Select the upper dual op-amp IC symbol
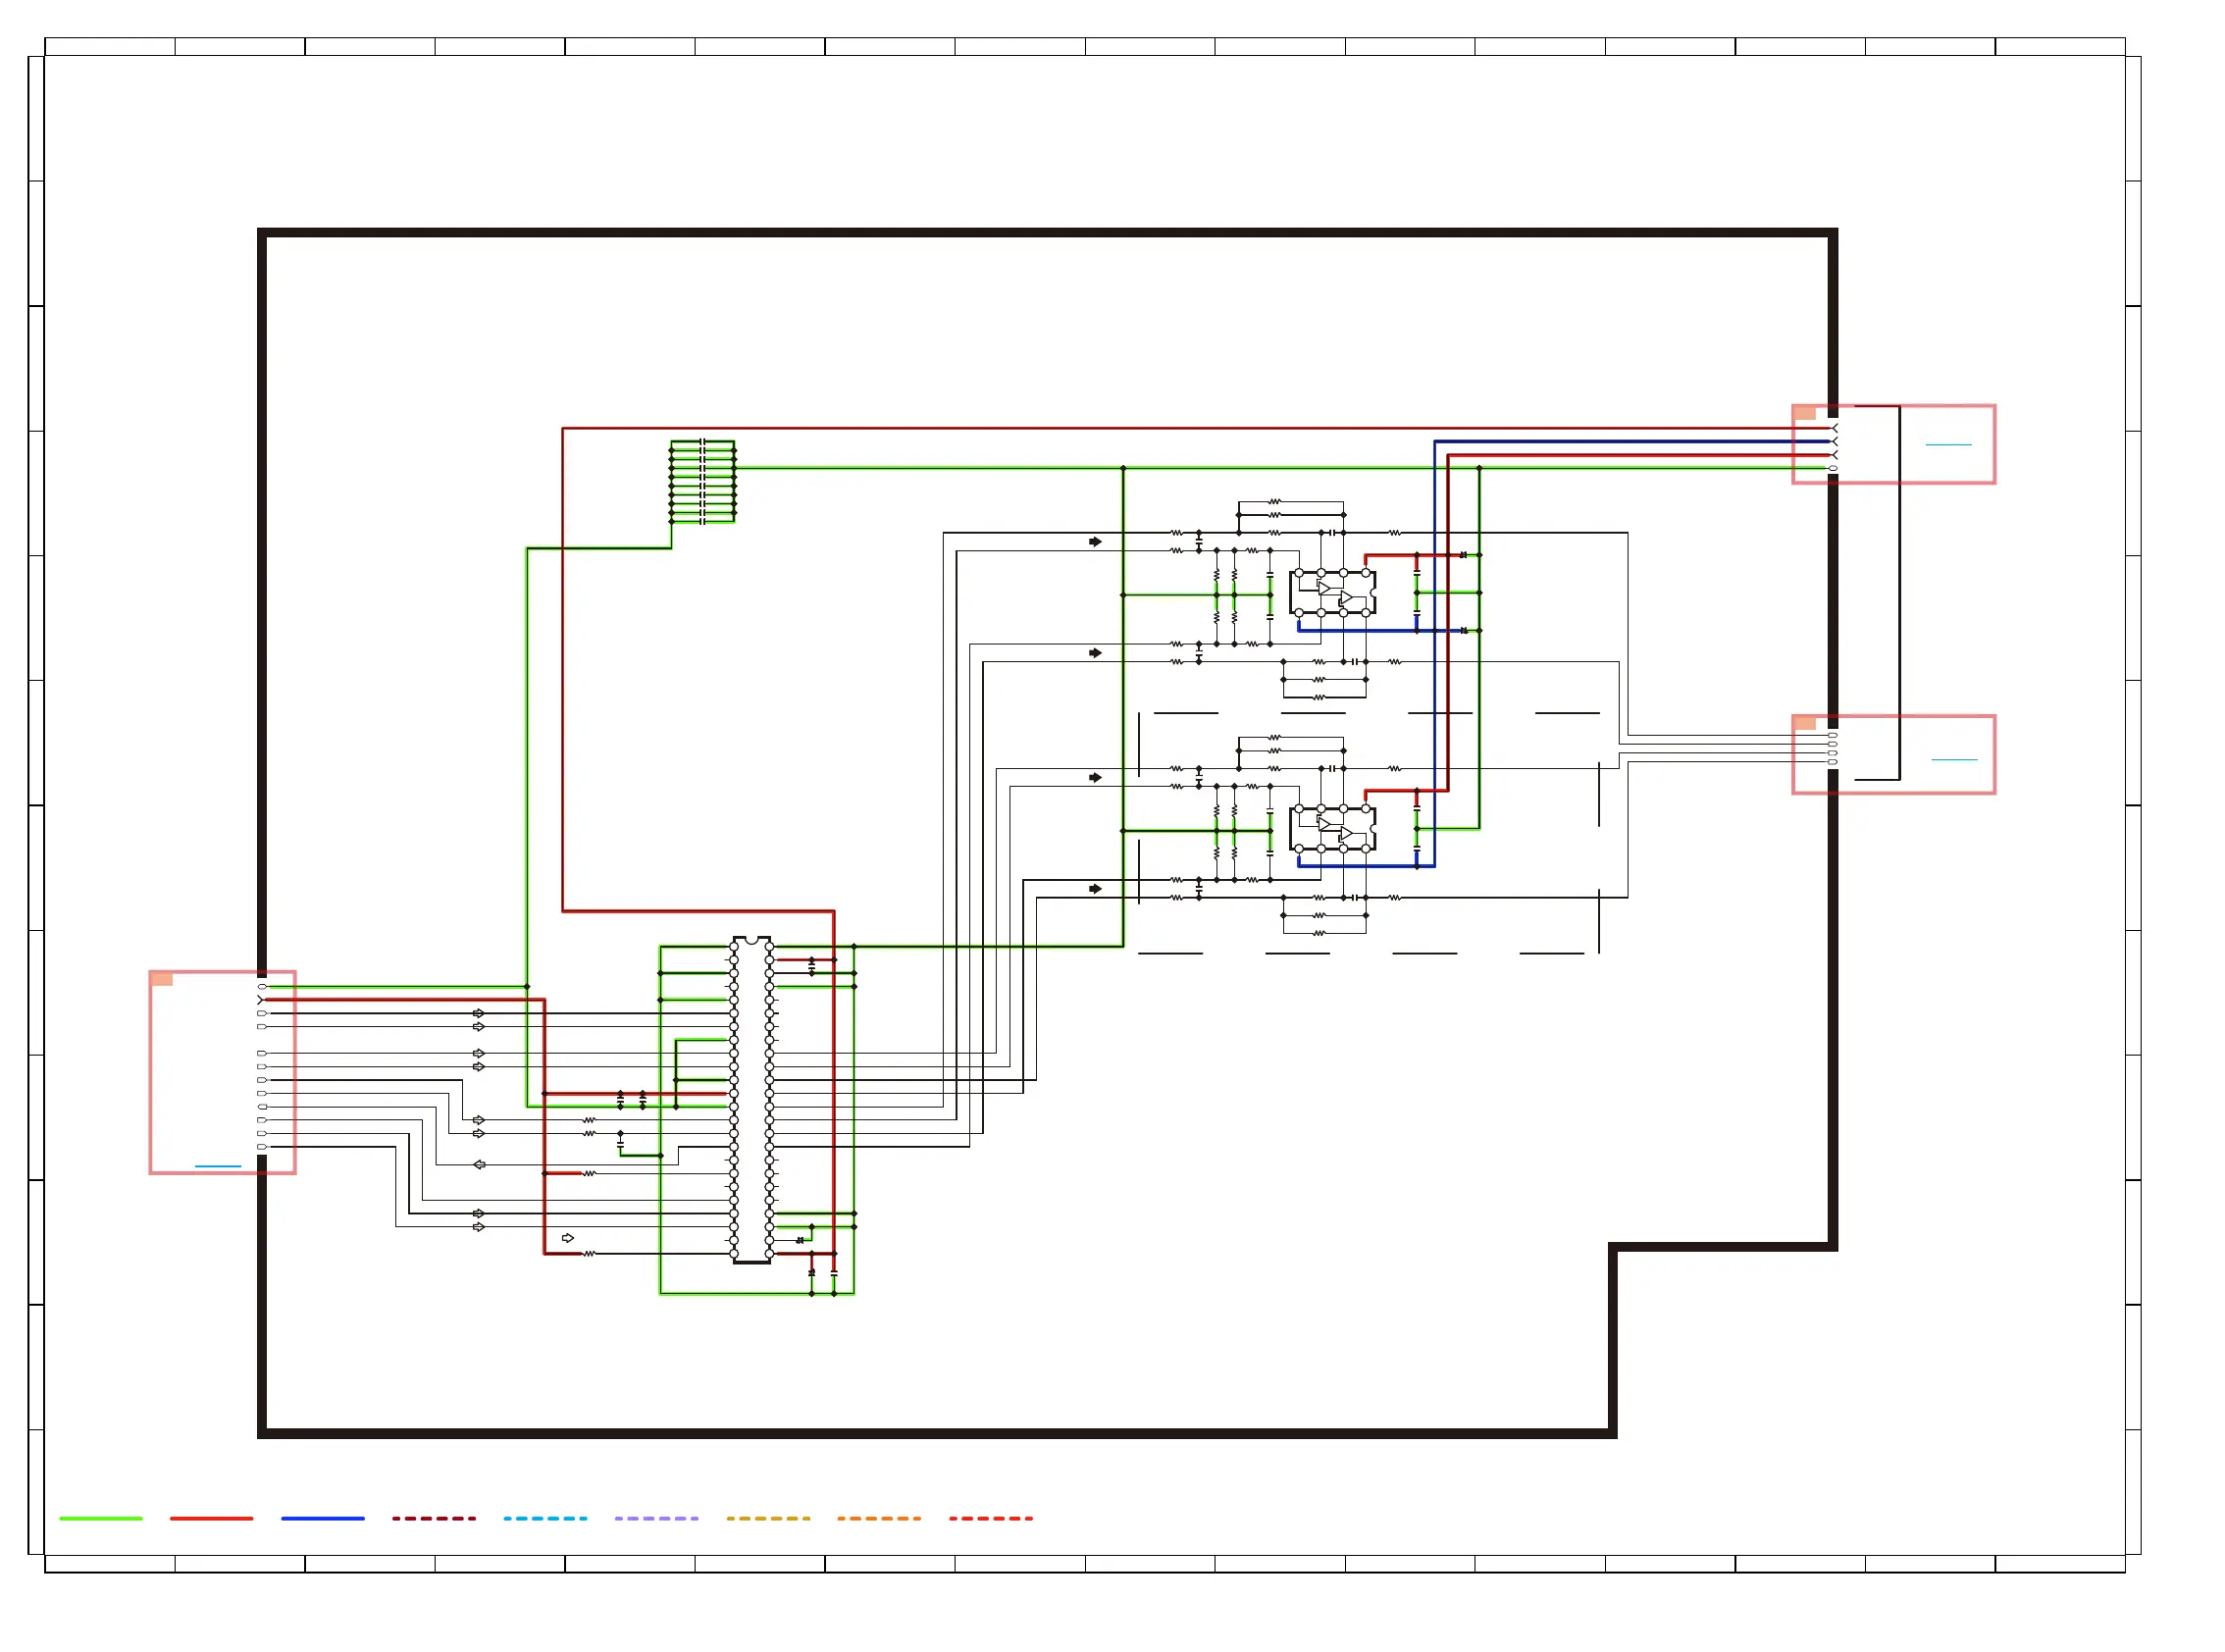 [1333, 593]
